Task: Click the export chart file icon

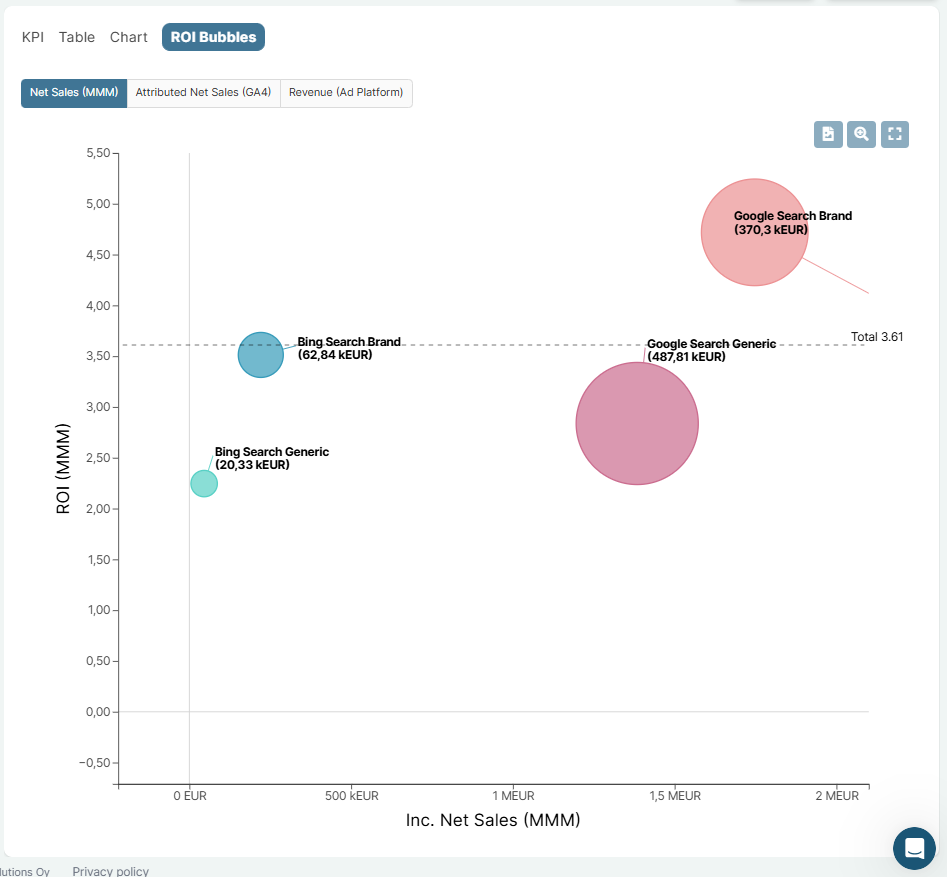Action: pos(828,134)
